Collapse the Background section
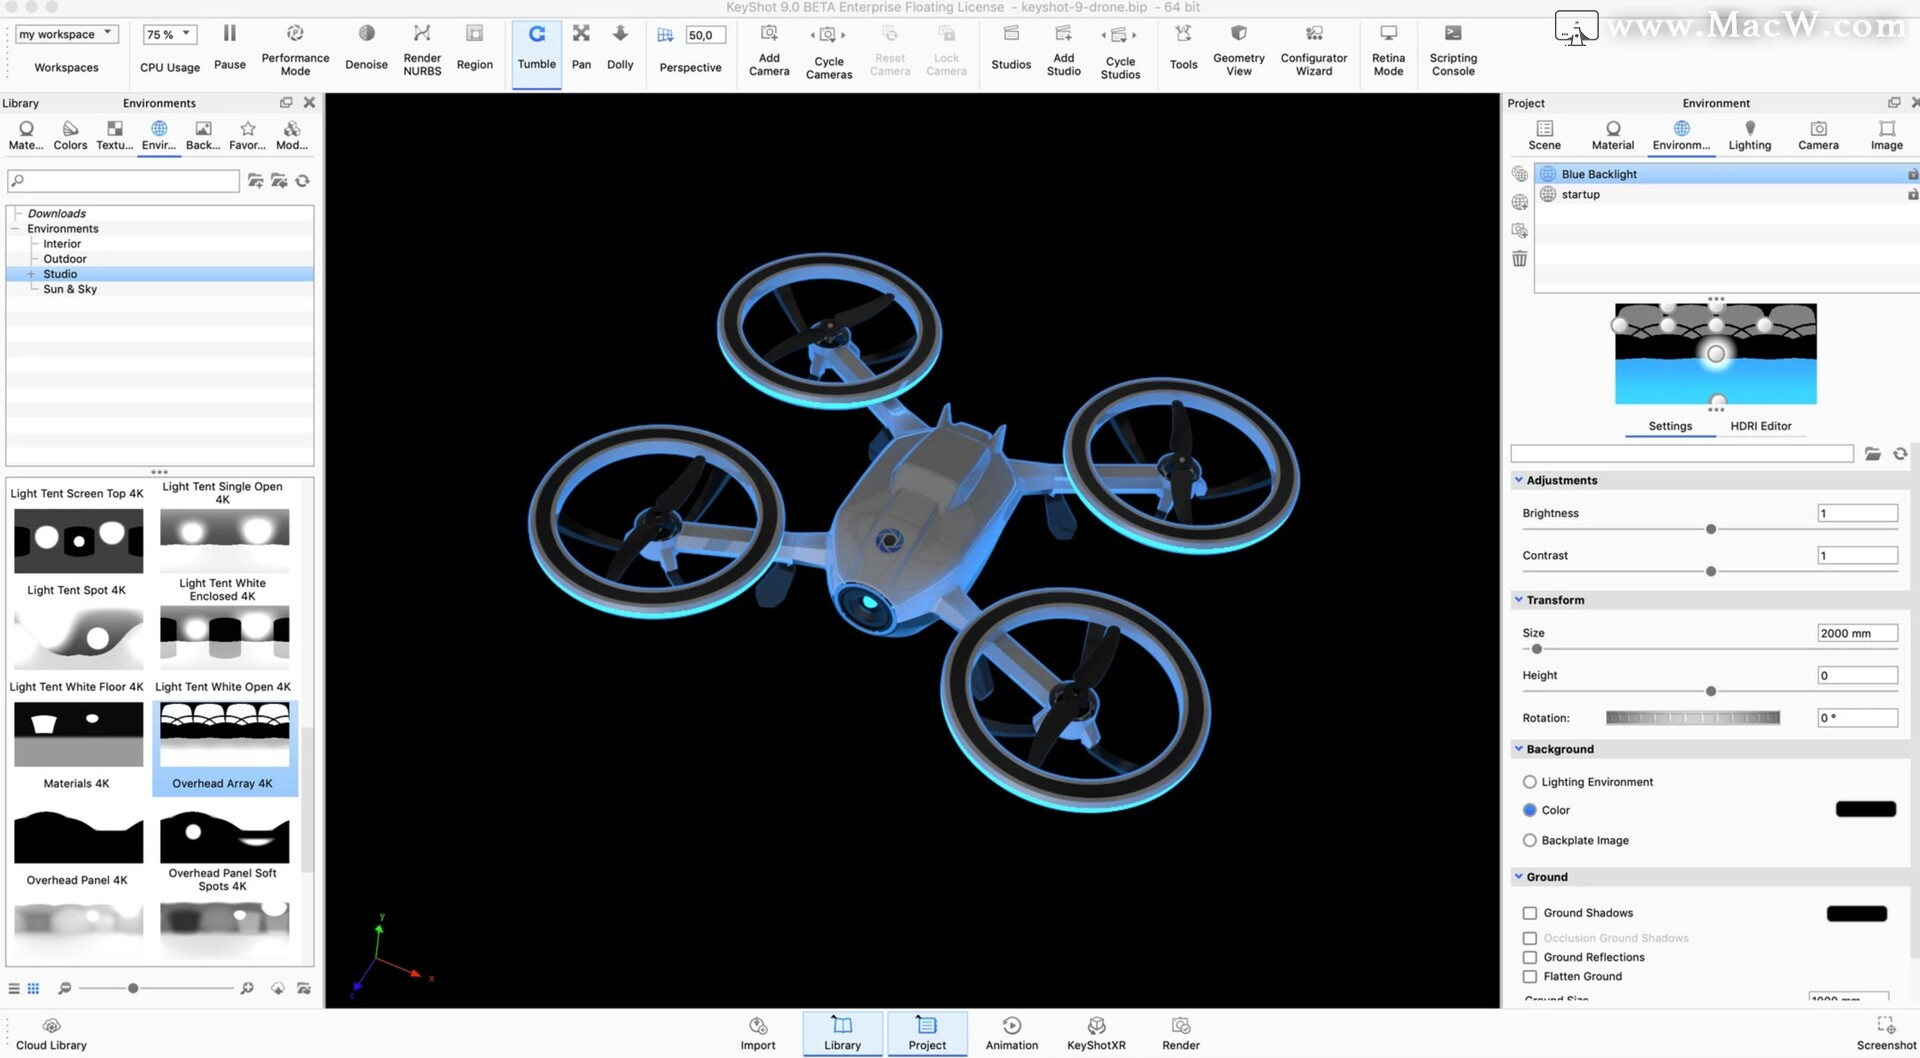Image resolution: width=1920 pixels, height=1058 pixels. click(x=1518, y=749)
